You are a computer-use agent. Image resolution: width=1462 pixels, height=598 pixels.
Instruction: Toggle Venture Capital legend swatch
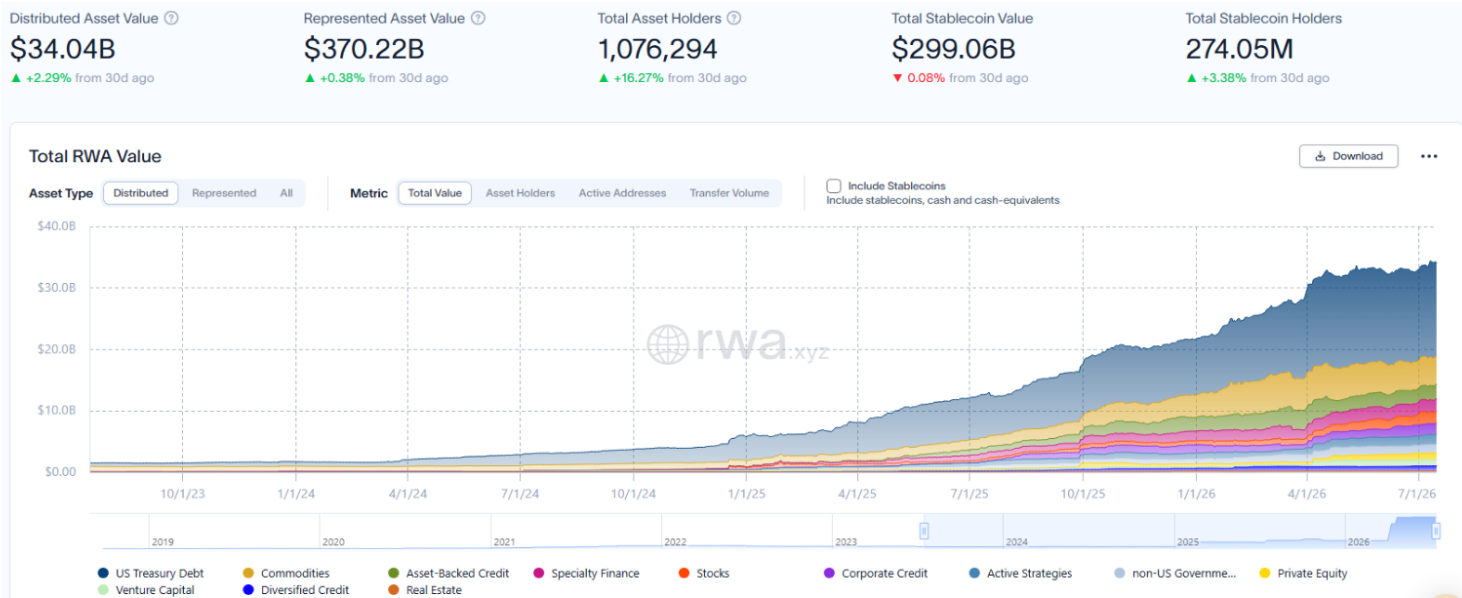pos(103,590)
